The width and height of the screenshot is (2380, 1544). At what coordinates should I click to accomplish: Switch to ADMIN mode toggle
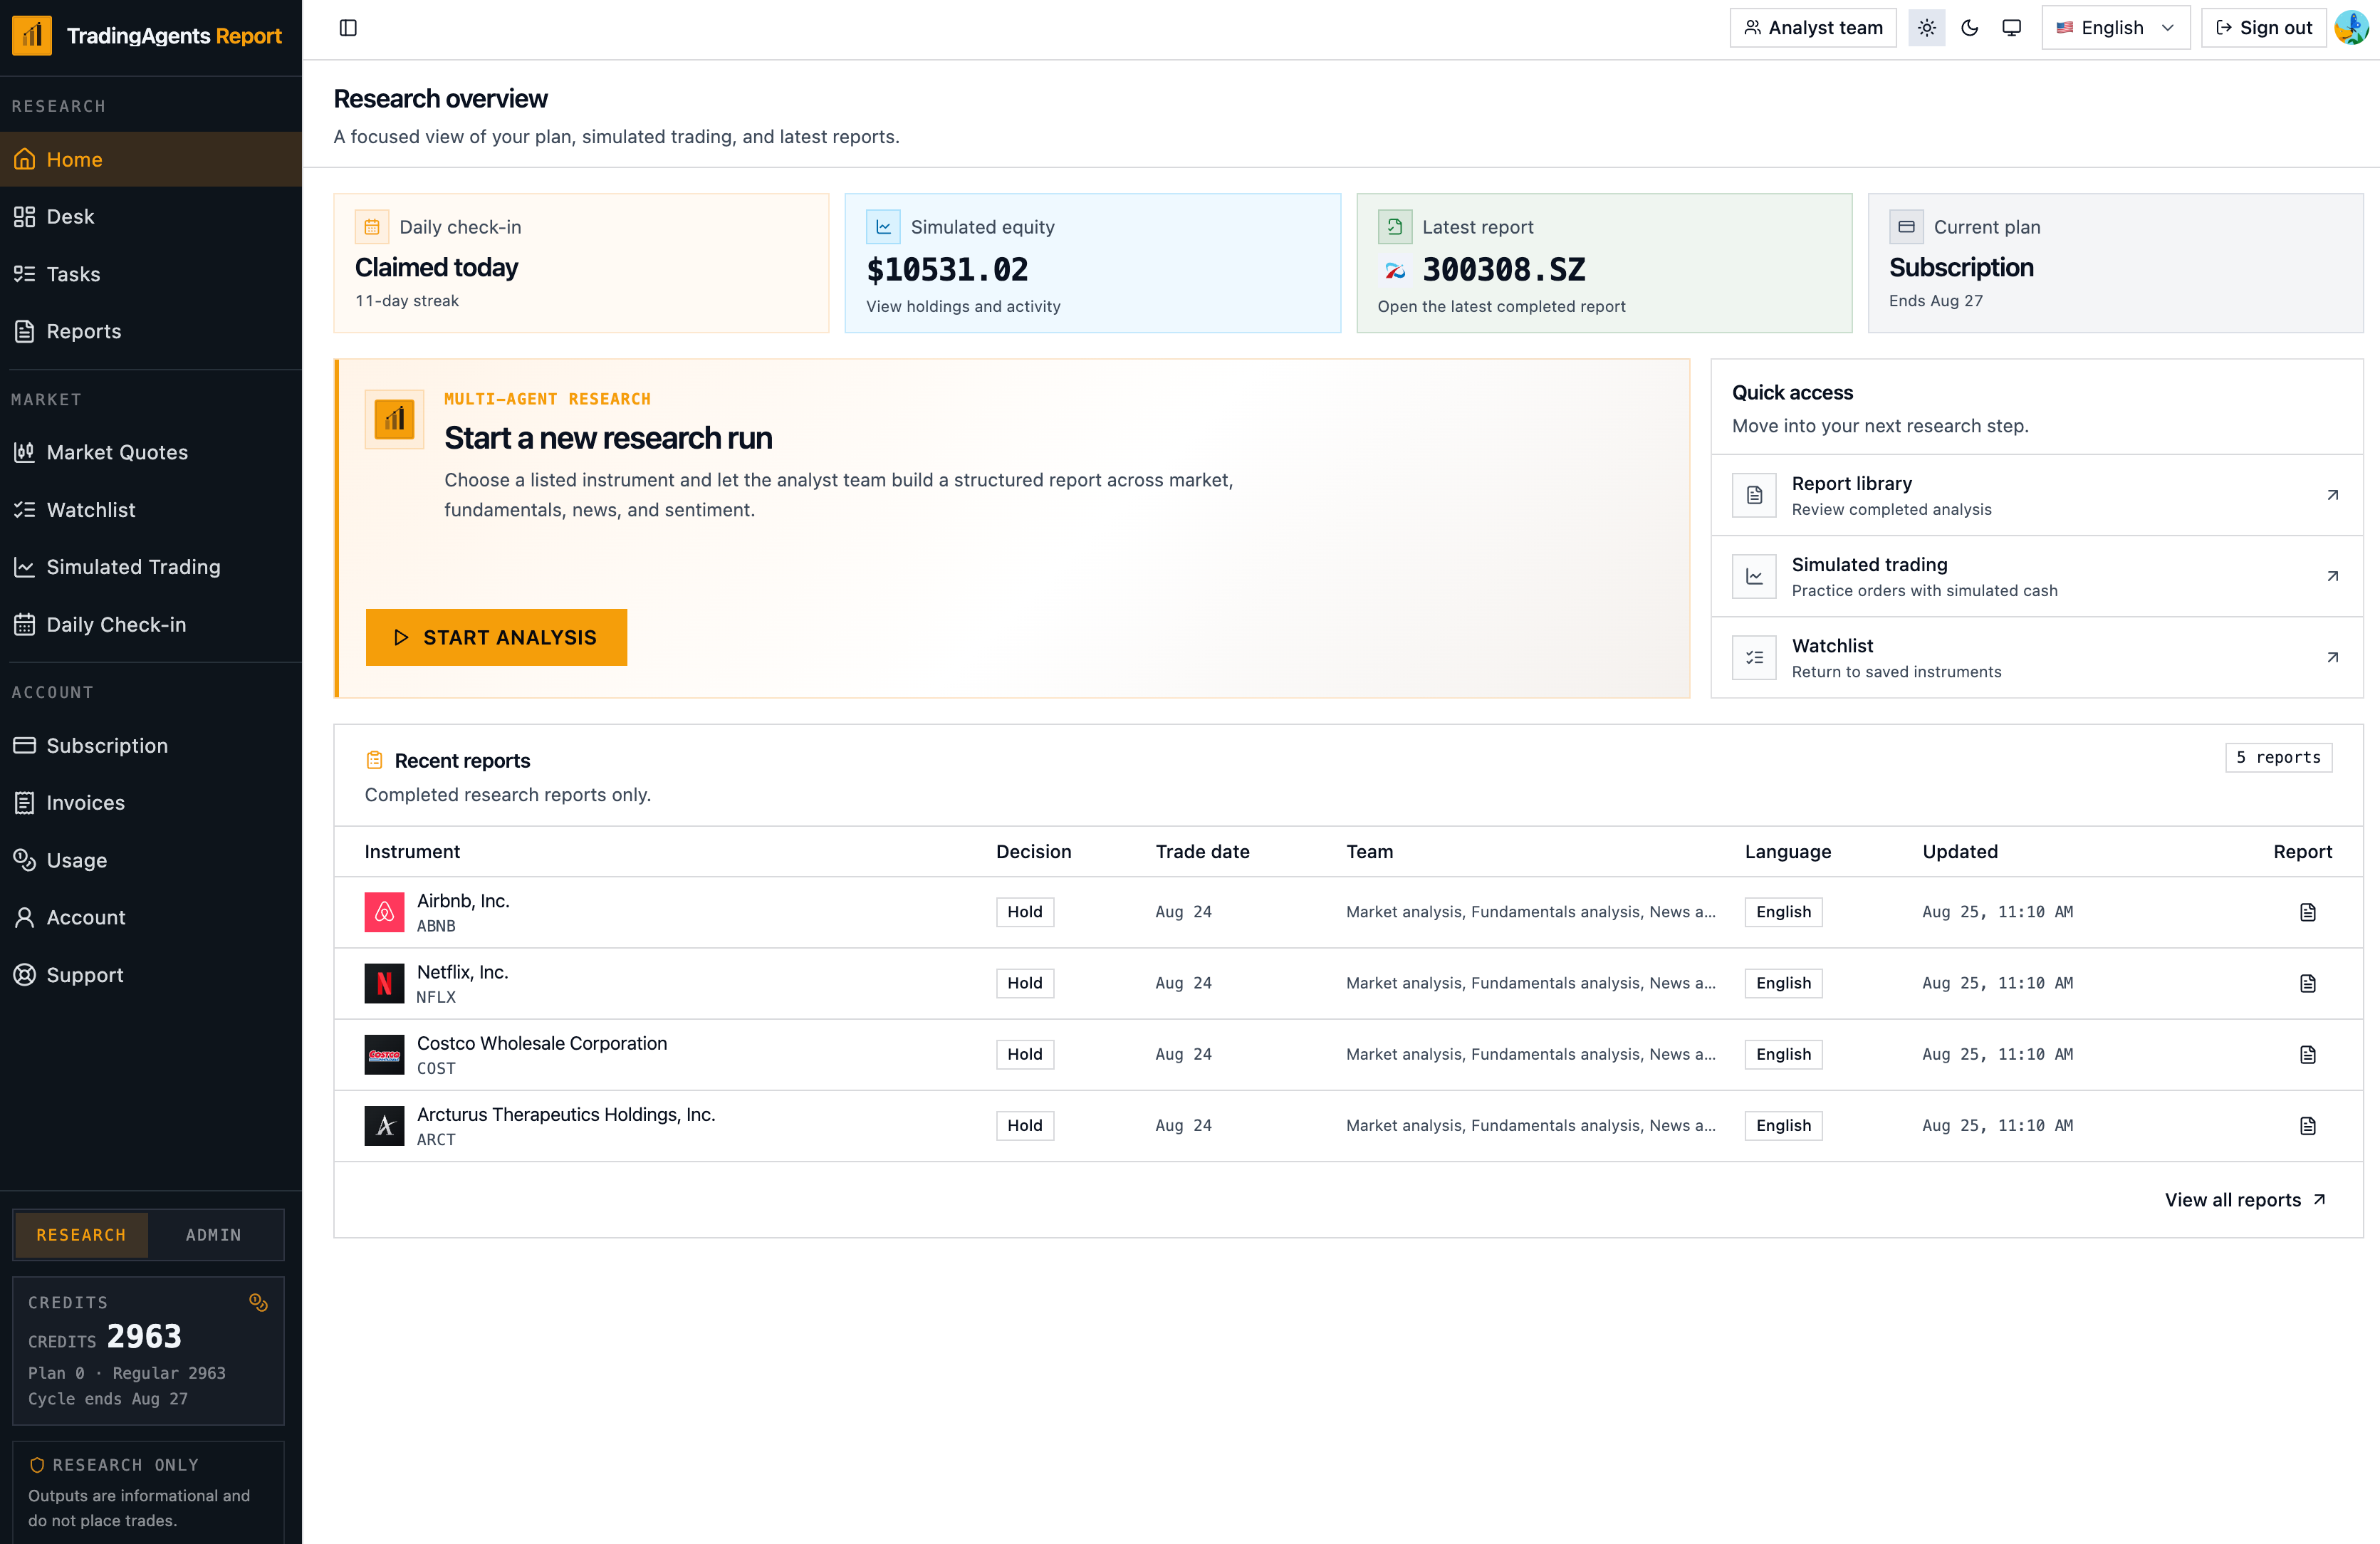click(x=214, y=1235)
